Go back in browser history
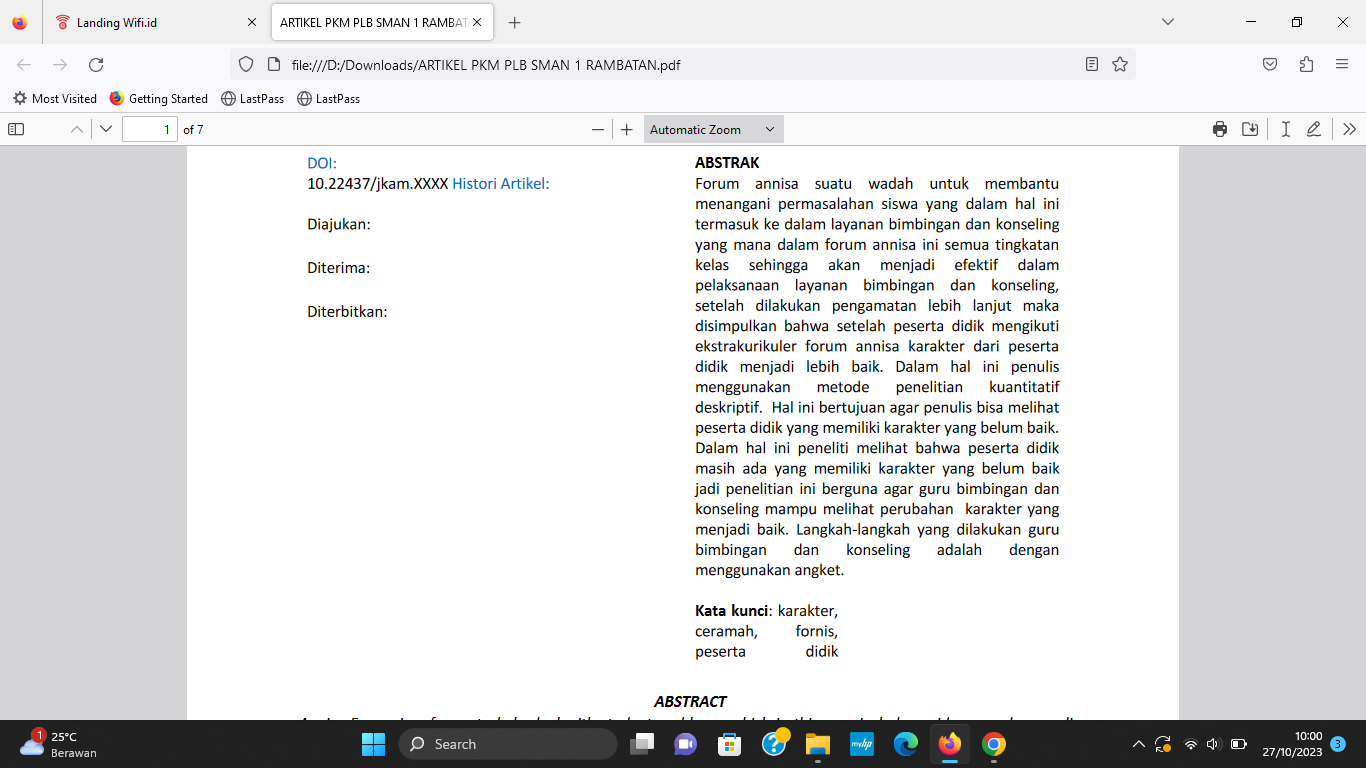Image resolution: width=1366 pixels, height=768 pixels. tap(24, 64)
